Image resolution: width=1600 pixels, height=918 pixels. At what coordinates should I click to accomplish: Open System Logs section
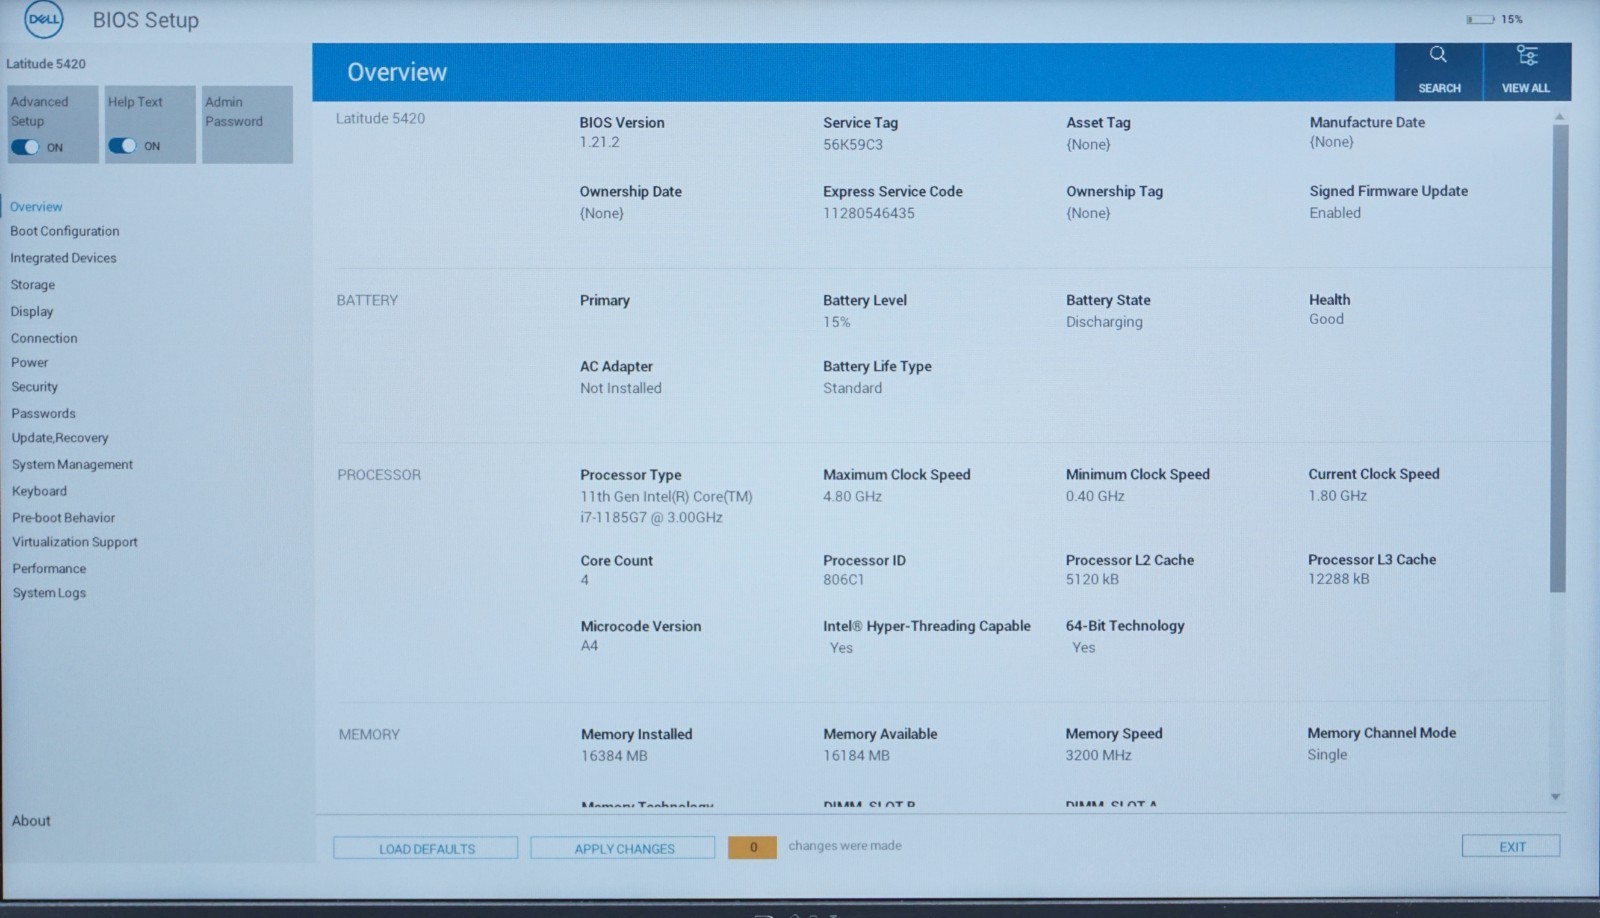click(49, 593)
